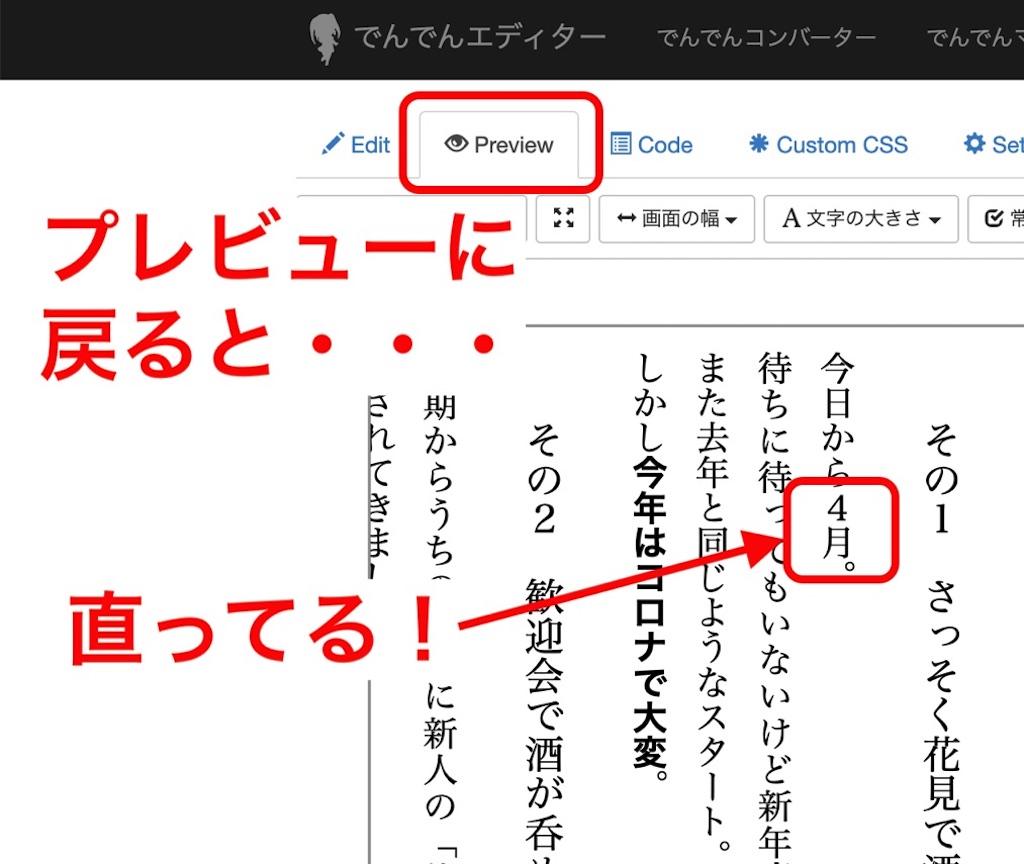The width and height of the screenshot is (1024, 864).
Task: Open the でんでんコンバーター link
Action: click(766, 38)
